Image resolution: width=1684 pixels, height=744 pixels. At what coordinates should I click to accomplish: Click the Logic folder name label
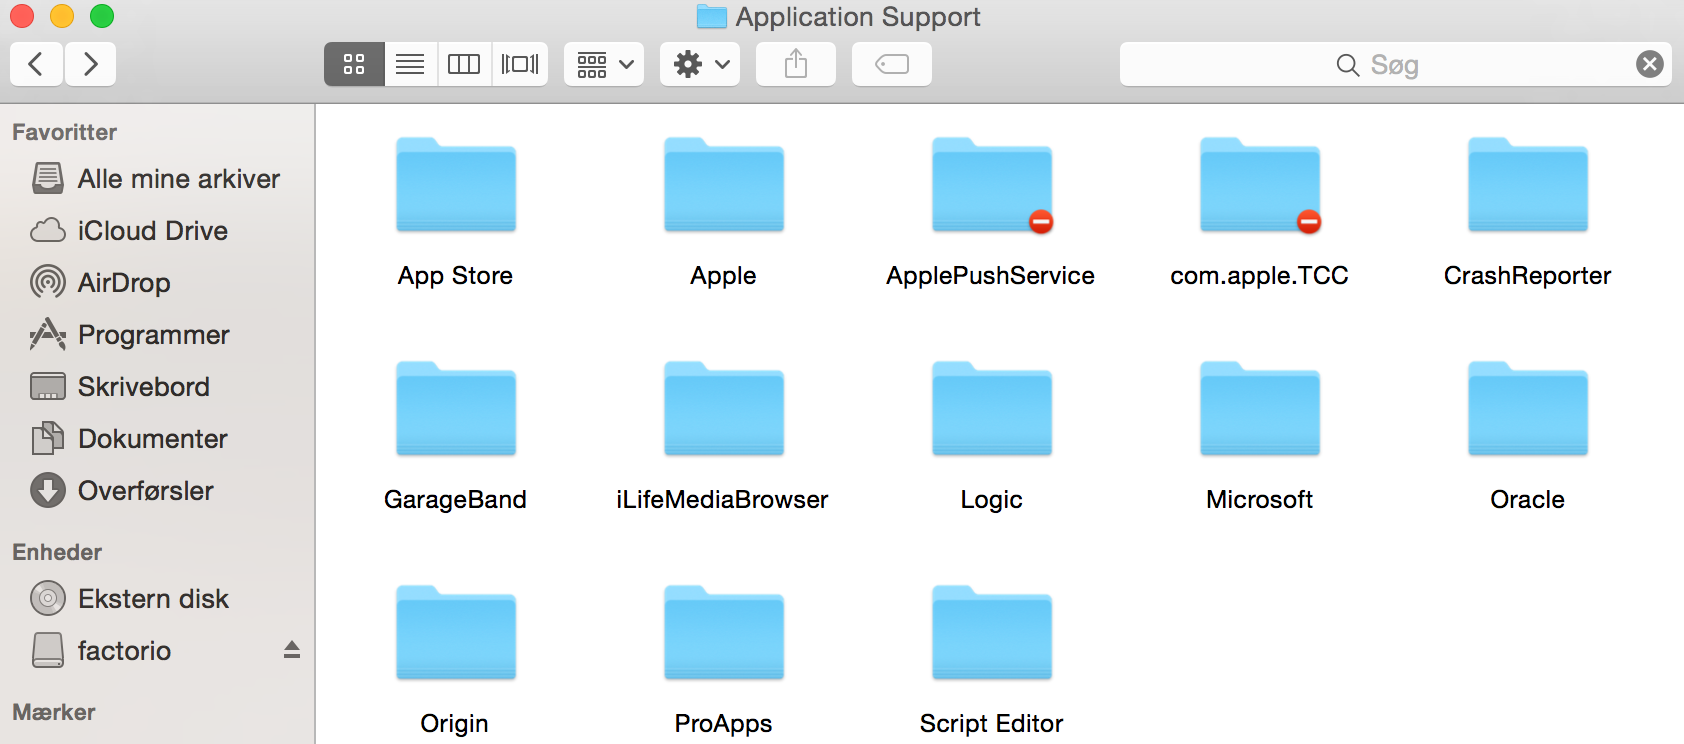tap(991, 500)
